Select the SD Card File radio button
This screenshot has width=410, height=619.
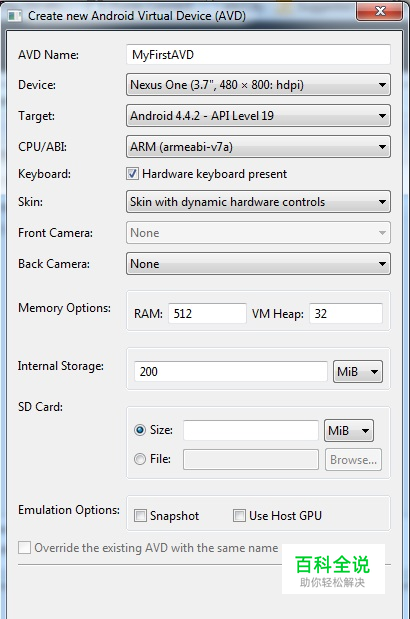(140, 459)
